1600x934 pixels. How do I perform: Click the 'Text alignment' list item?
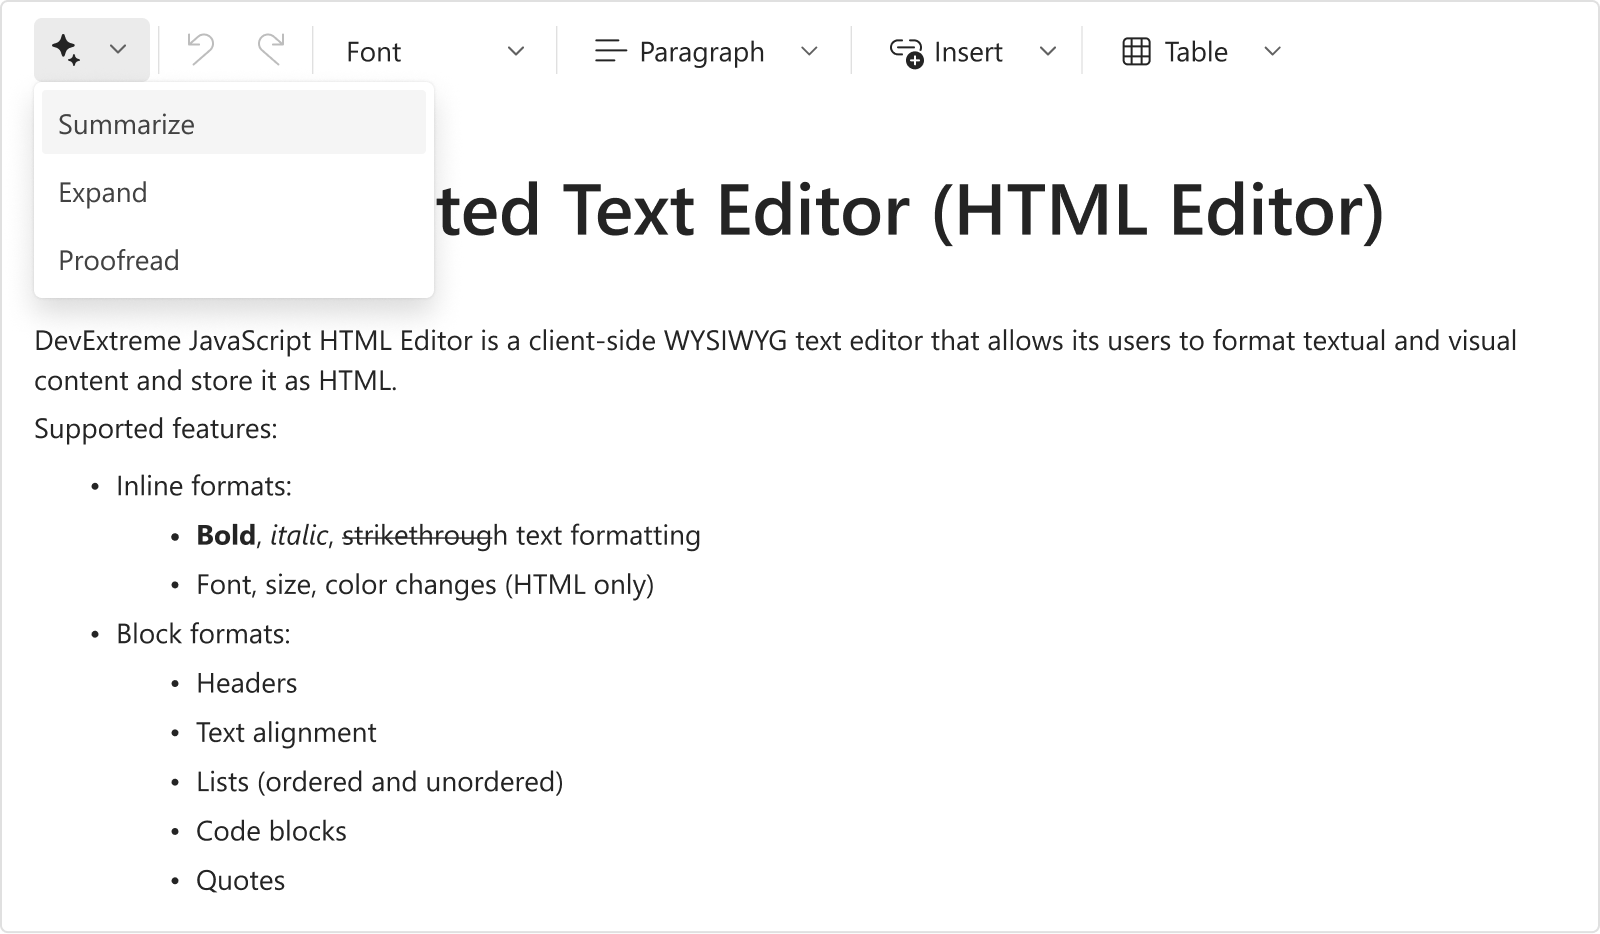(x=286, y=733)
